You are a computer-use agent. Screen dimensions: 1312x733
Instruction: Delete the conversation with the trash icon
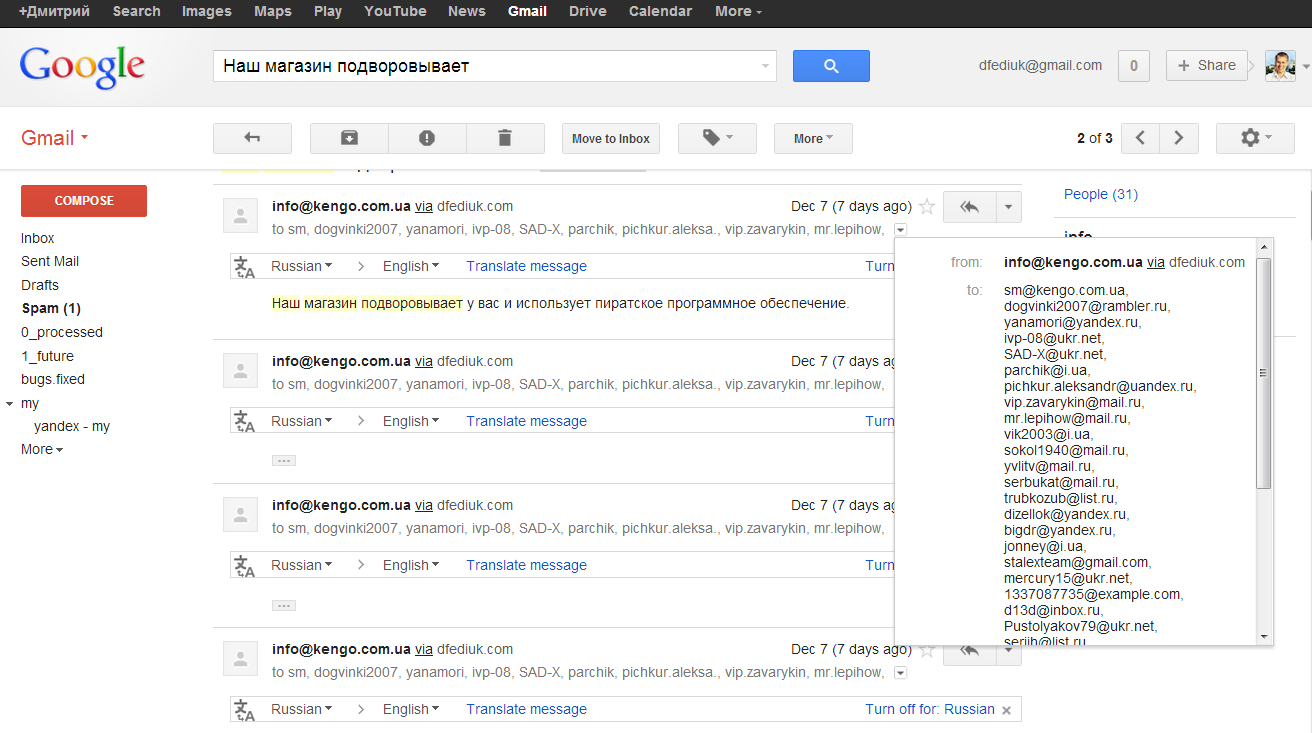click(505, 138)
